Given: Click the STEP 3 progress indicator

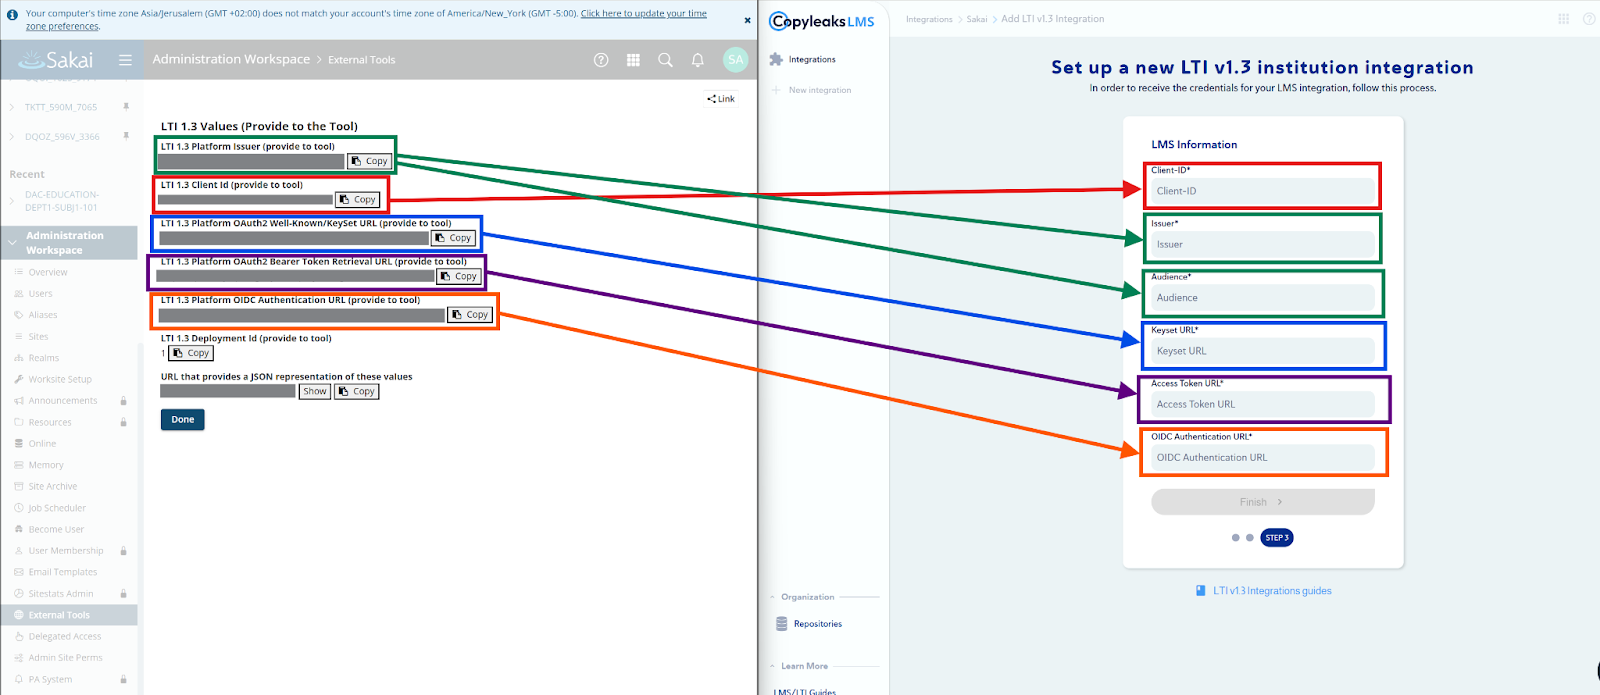Looking at the screenshot, I should [x=1277, y=538].
